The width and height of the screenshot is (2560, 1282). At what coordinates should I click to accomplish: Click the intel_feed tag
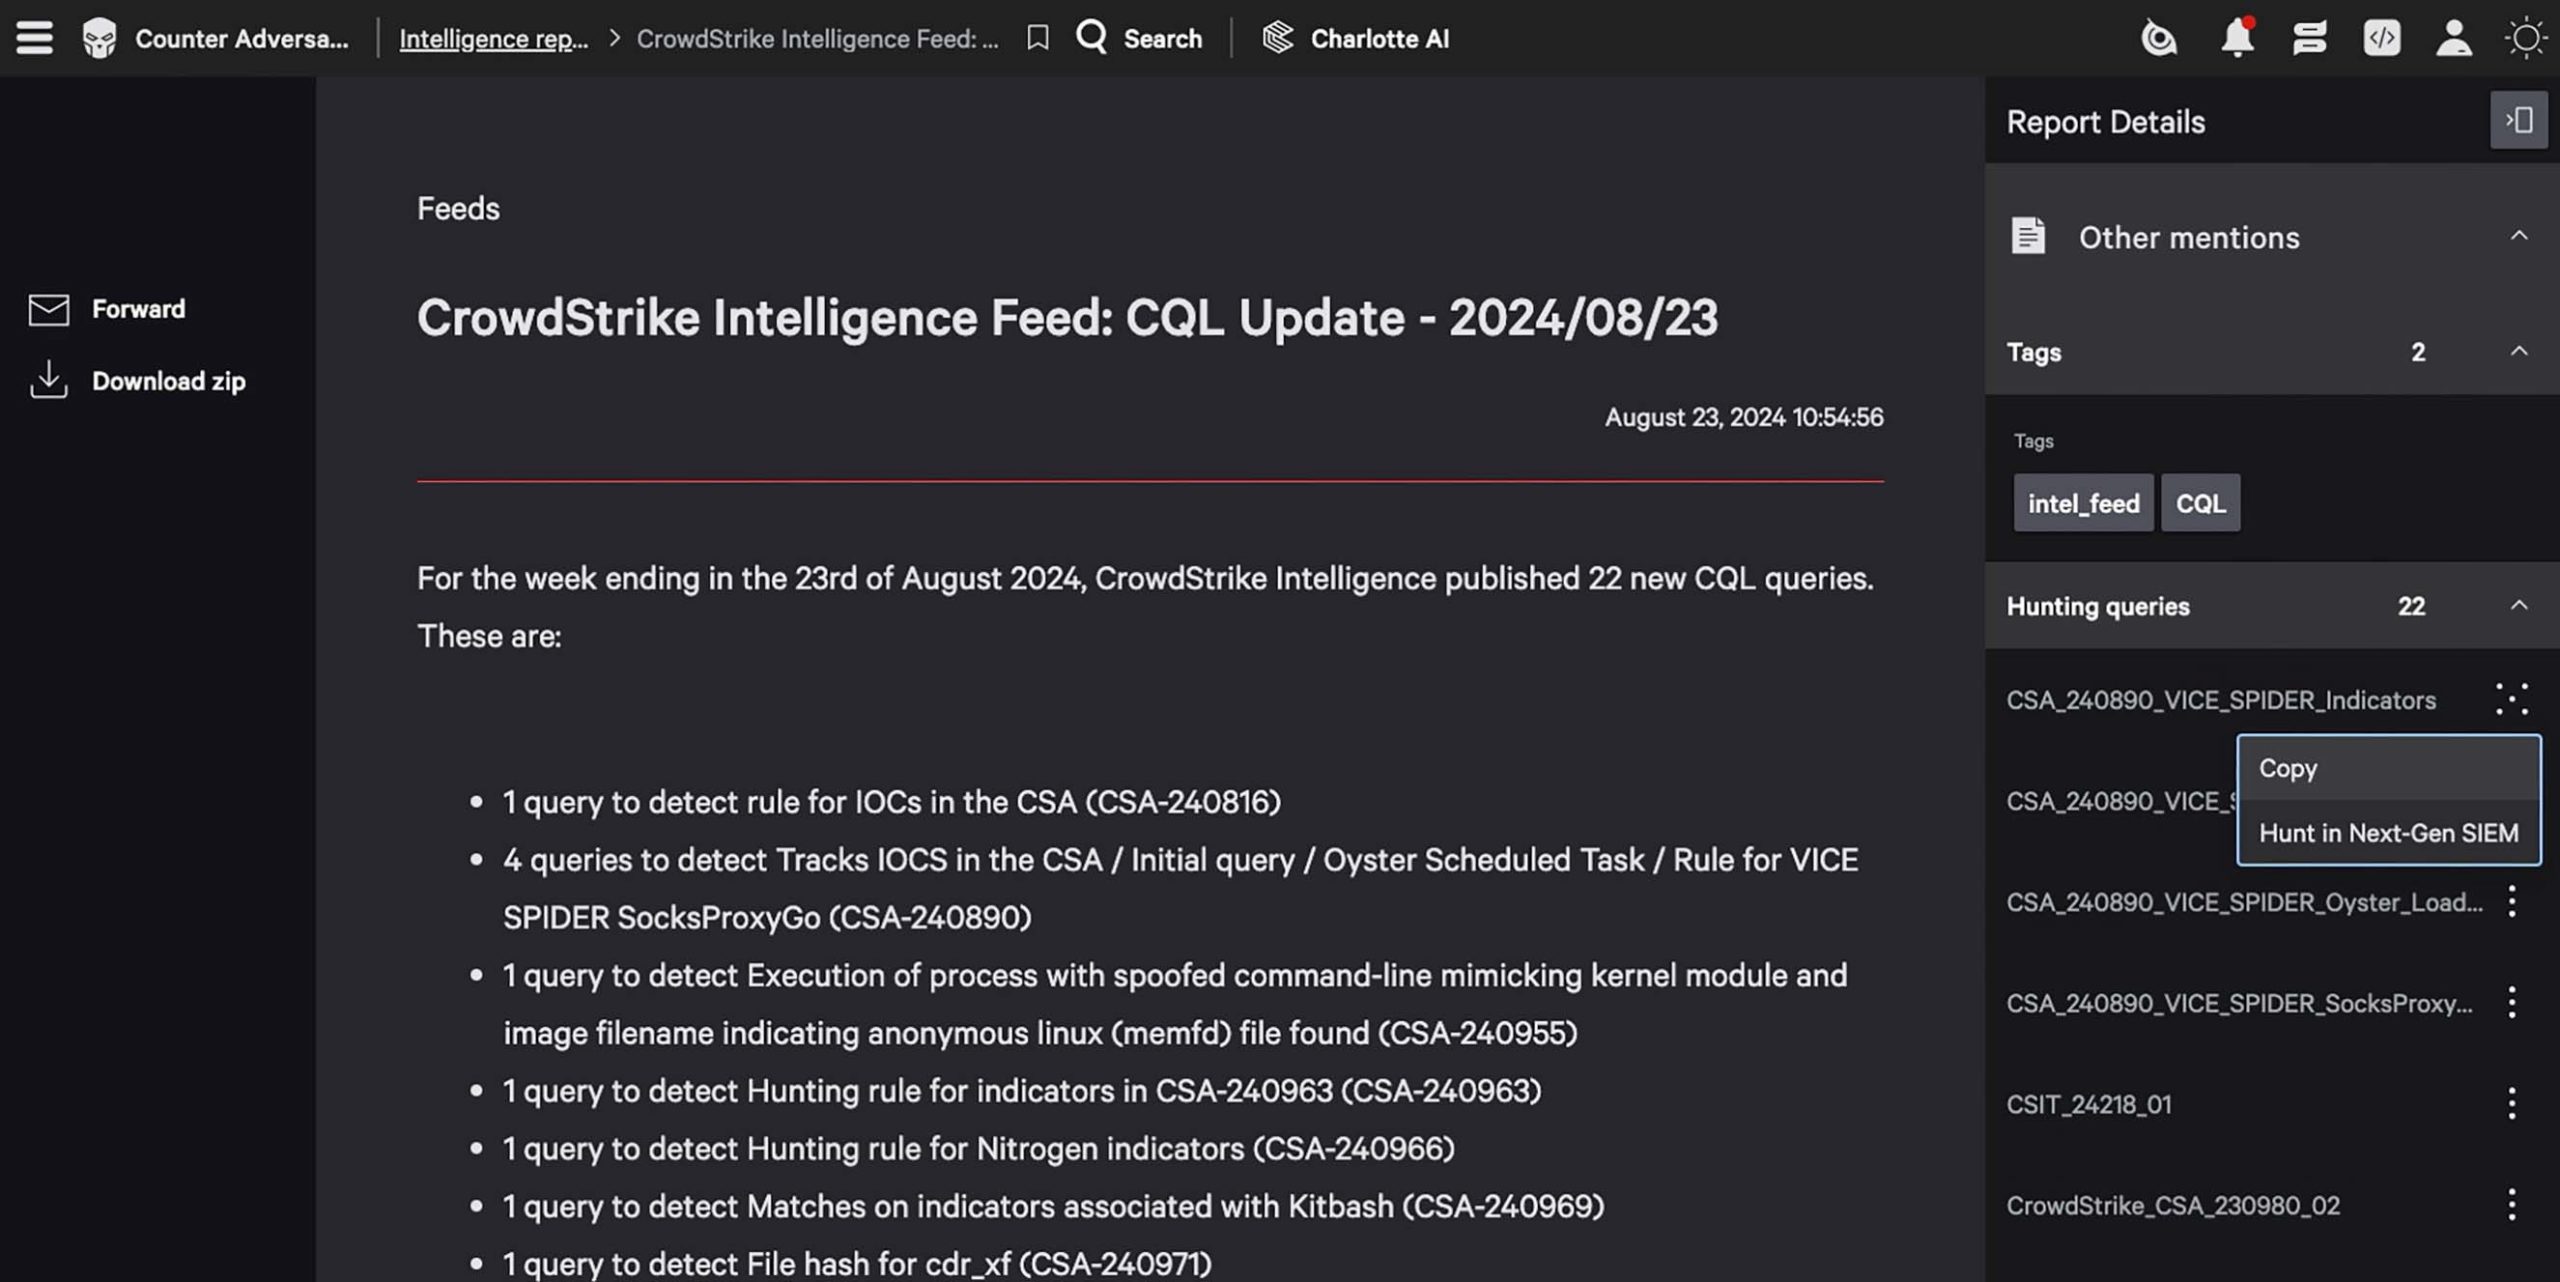coord(2083,502)
